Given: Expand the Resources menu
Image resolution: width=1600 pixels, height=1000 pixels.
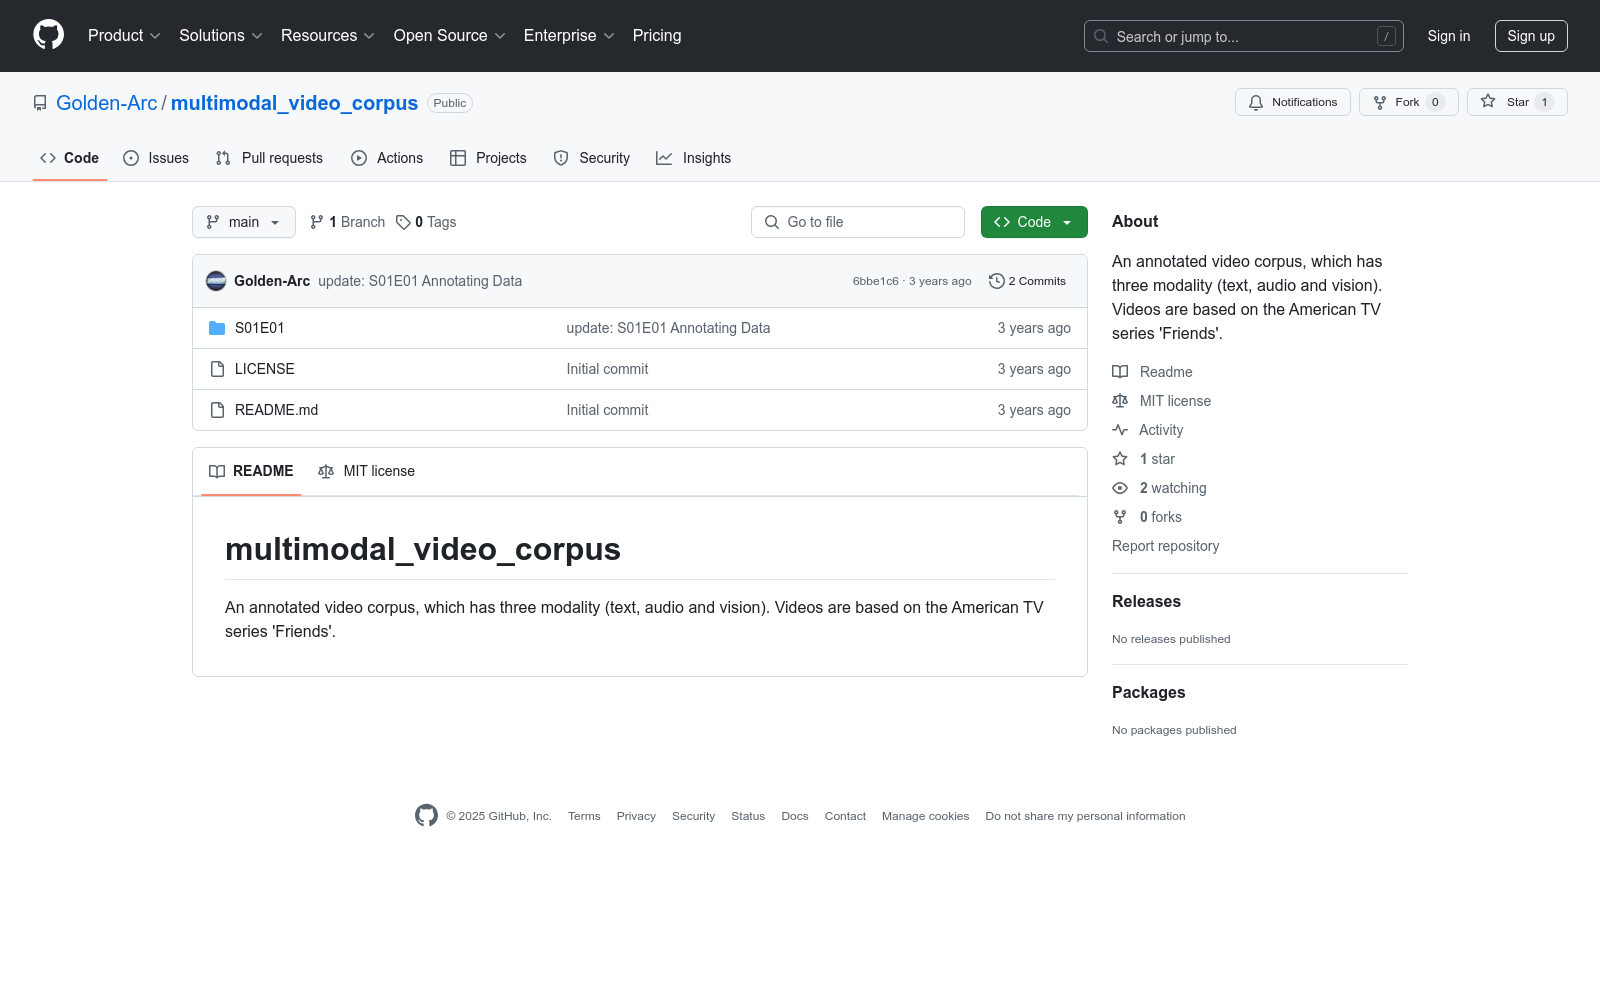Looking at the screenshot, I should [x=328, y=35].
